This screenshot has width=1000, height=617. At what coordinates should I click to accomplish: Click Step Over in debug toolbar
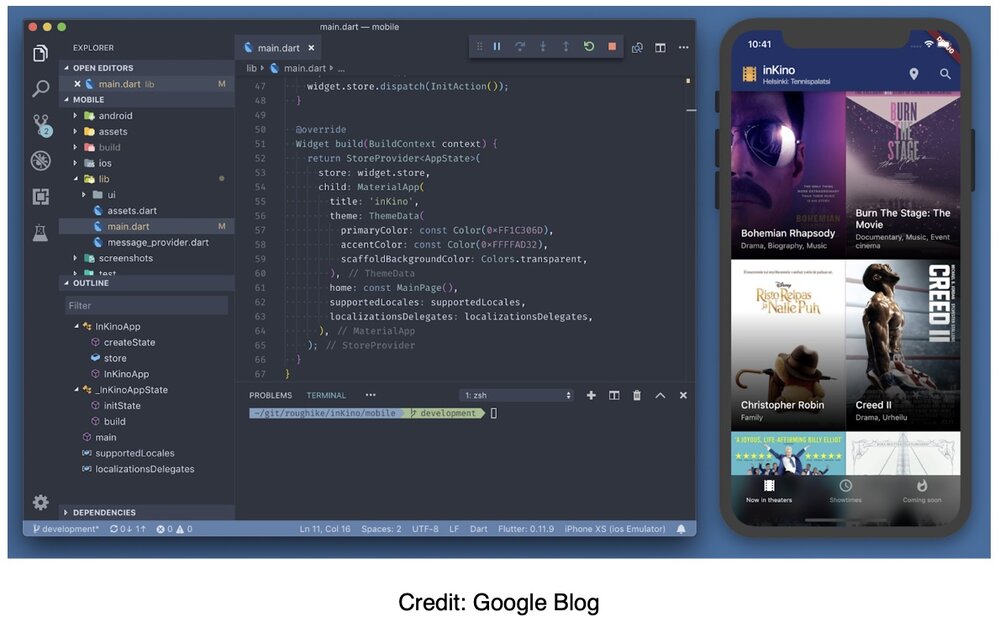(x=520, y=47)
